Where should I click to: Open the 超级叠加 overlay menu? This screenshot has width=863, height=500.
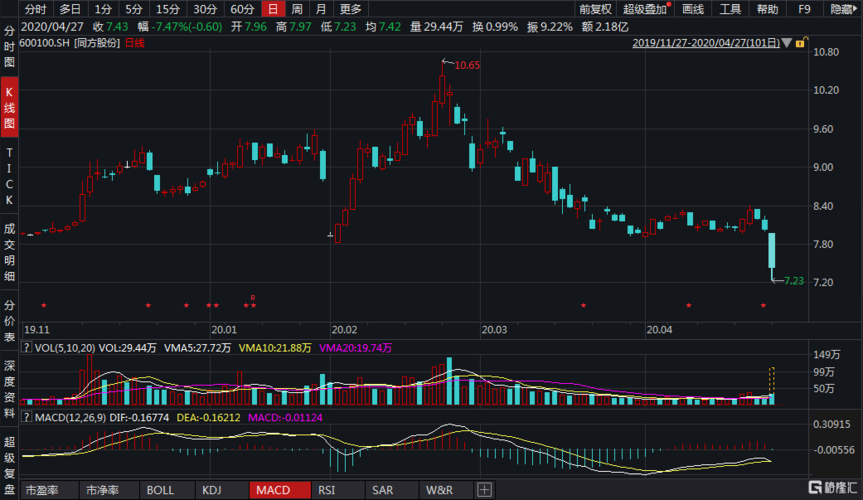pyautogui.click(x=645, y=9)
